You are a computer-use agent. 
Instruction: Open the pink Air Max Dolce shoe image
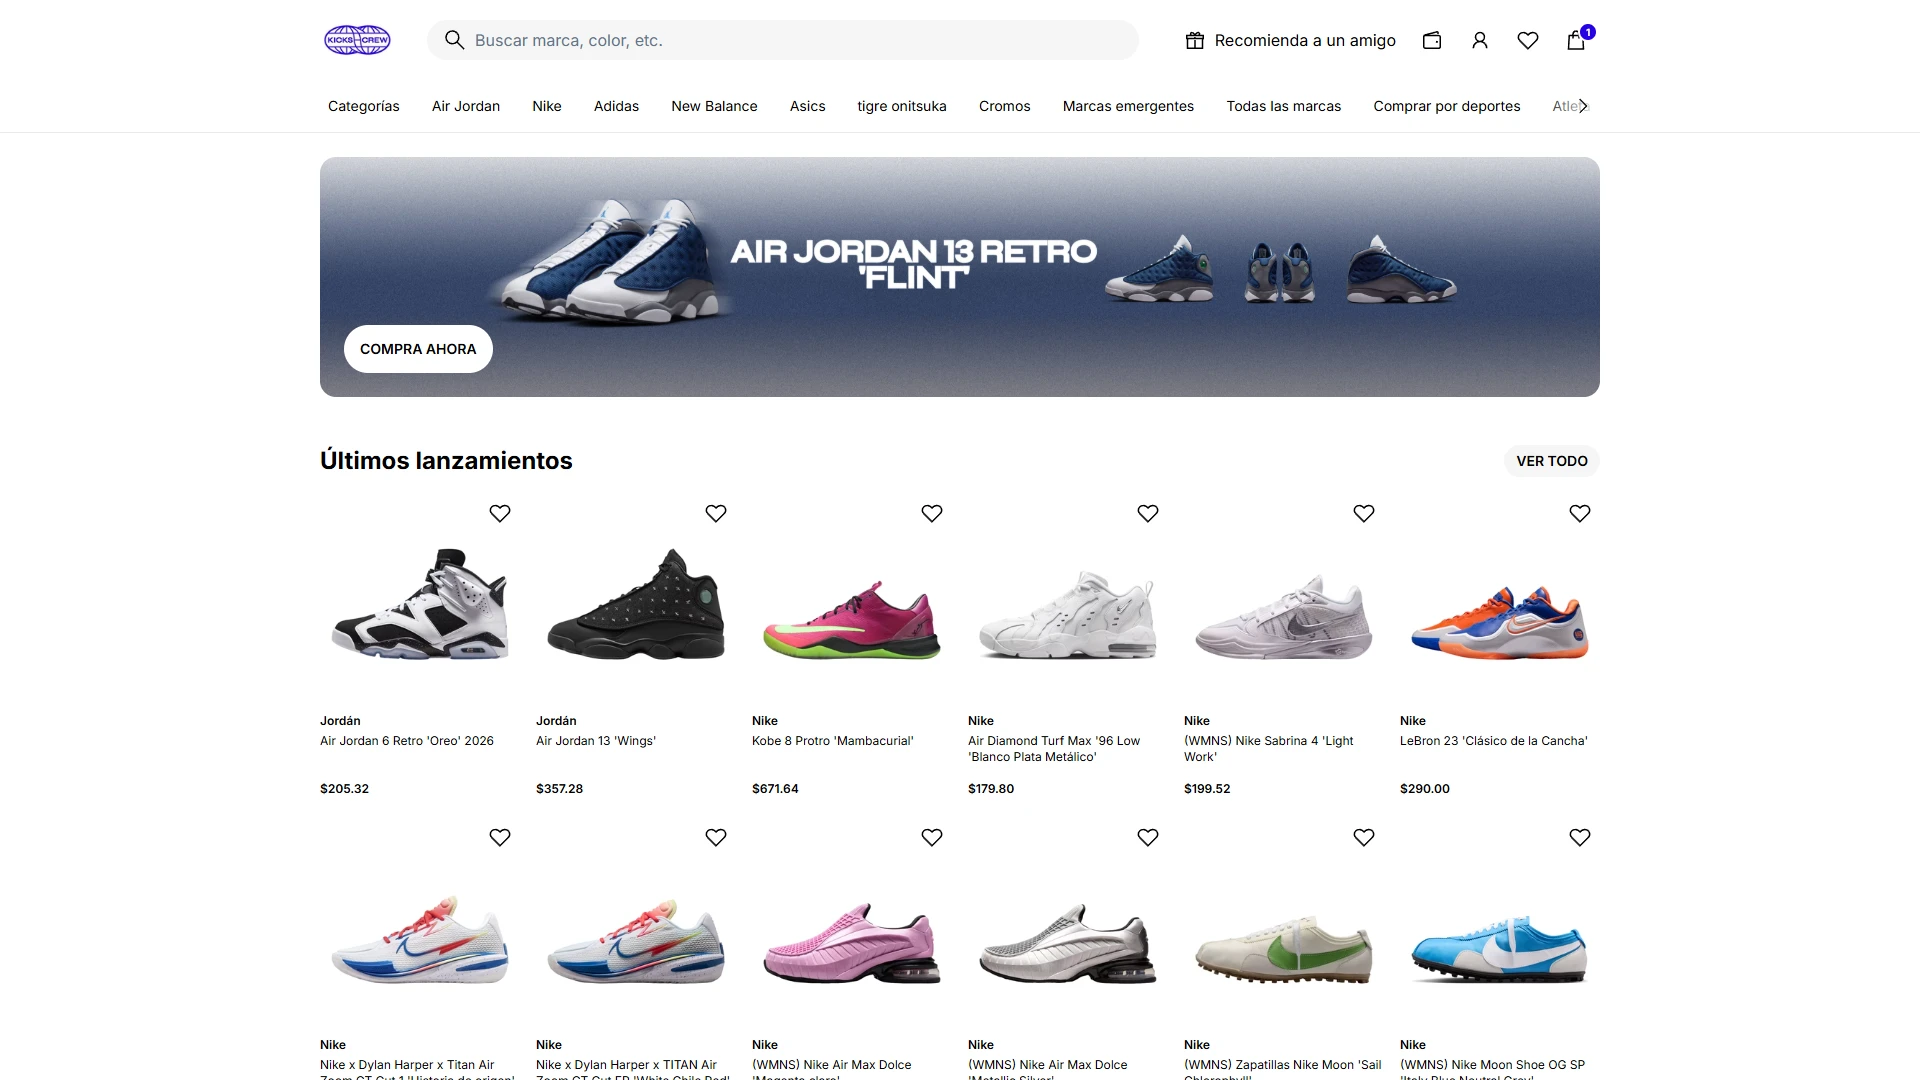pyautogui.click(x=852, y=943)
